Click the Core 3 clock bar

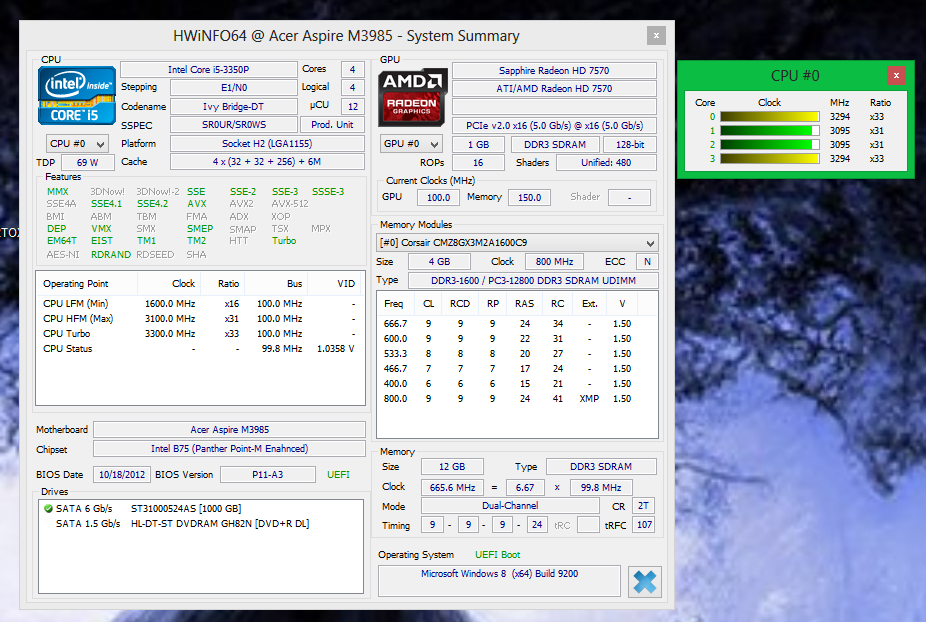pos(770,158)
